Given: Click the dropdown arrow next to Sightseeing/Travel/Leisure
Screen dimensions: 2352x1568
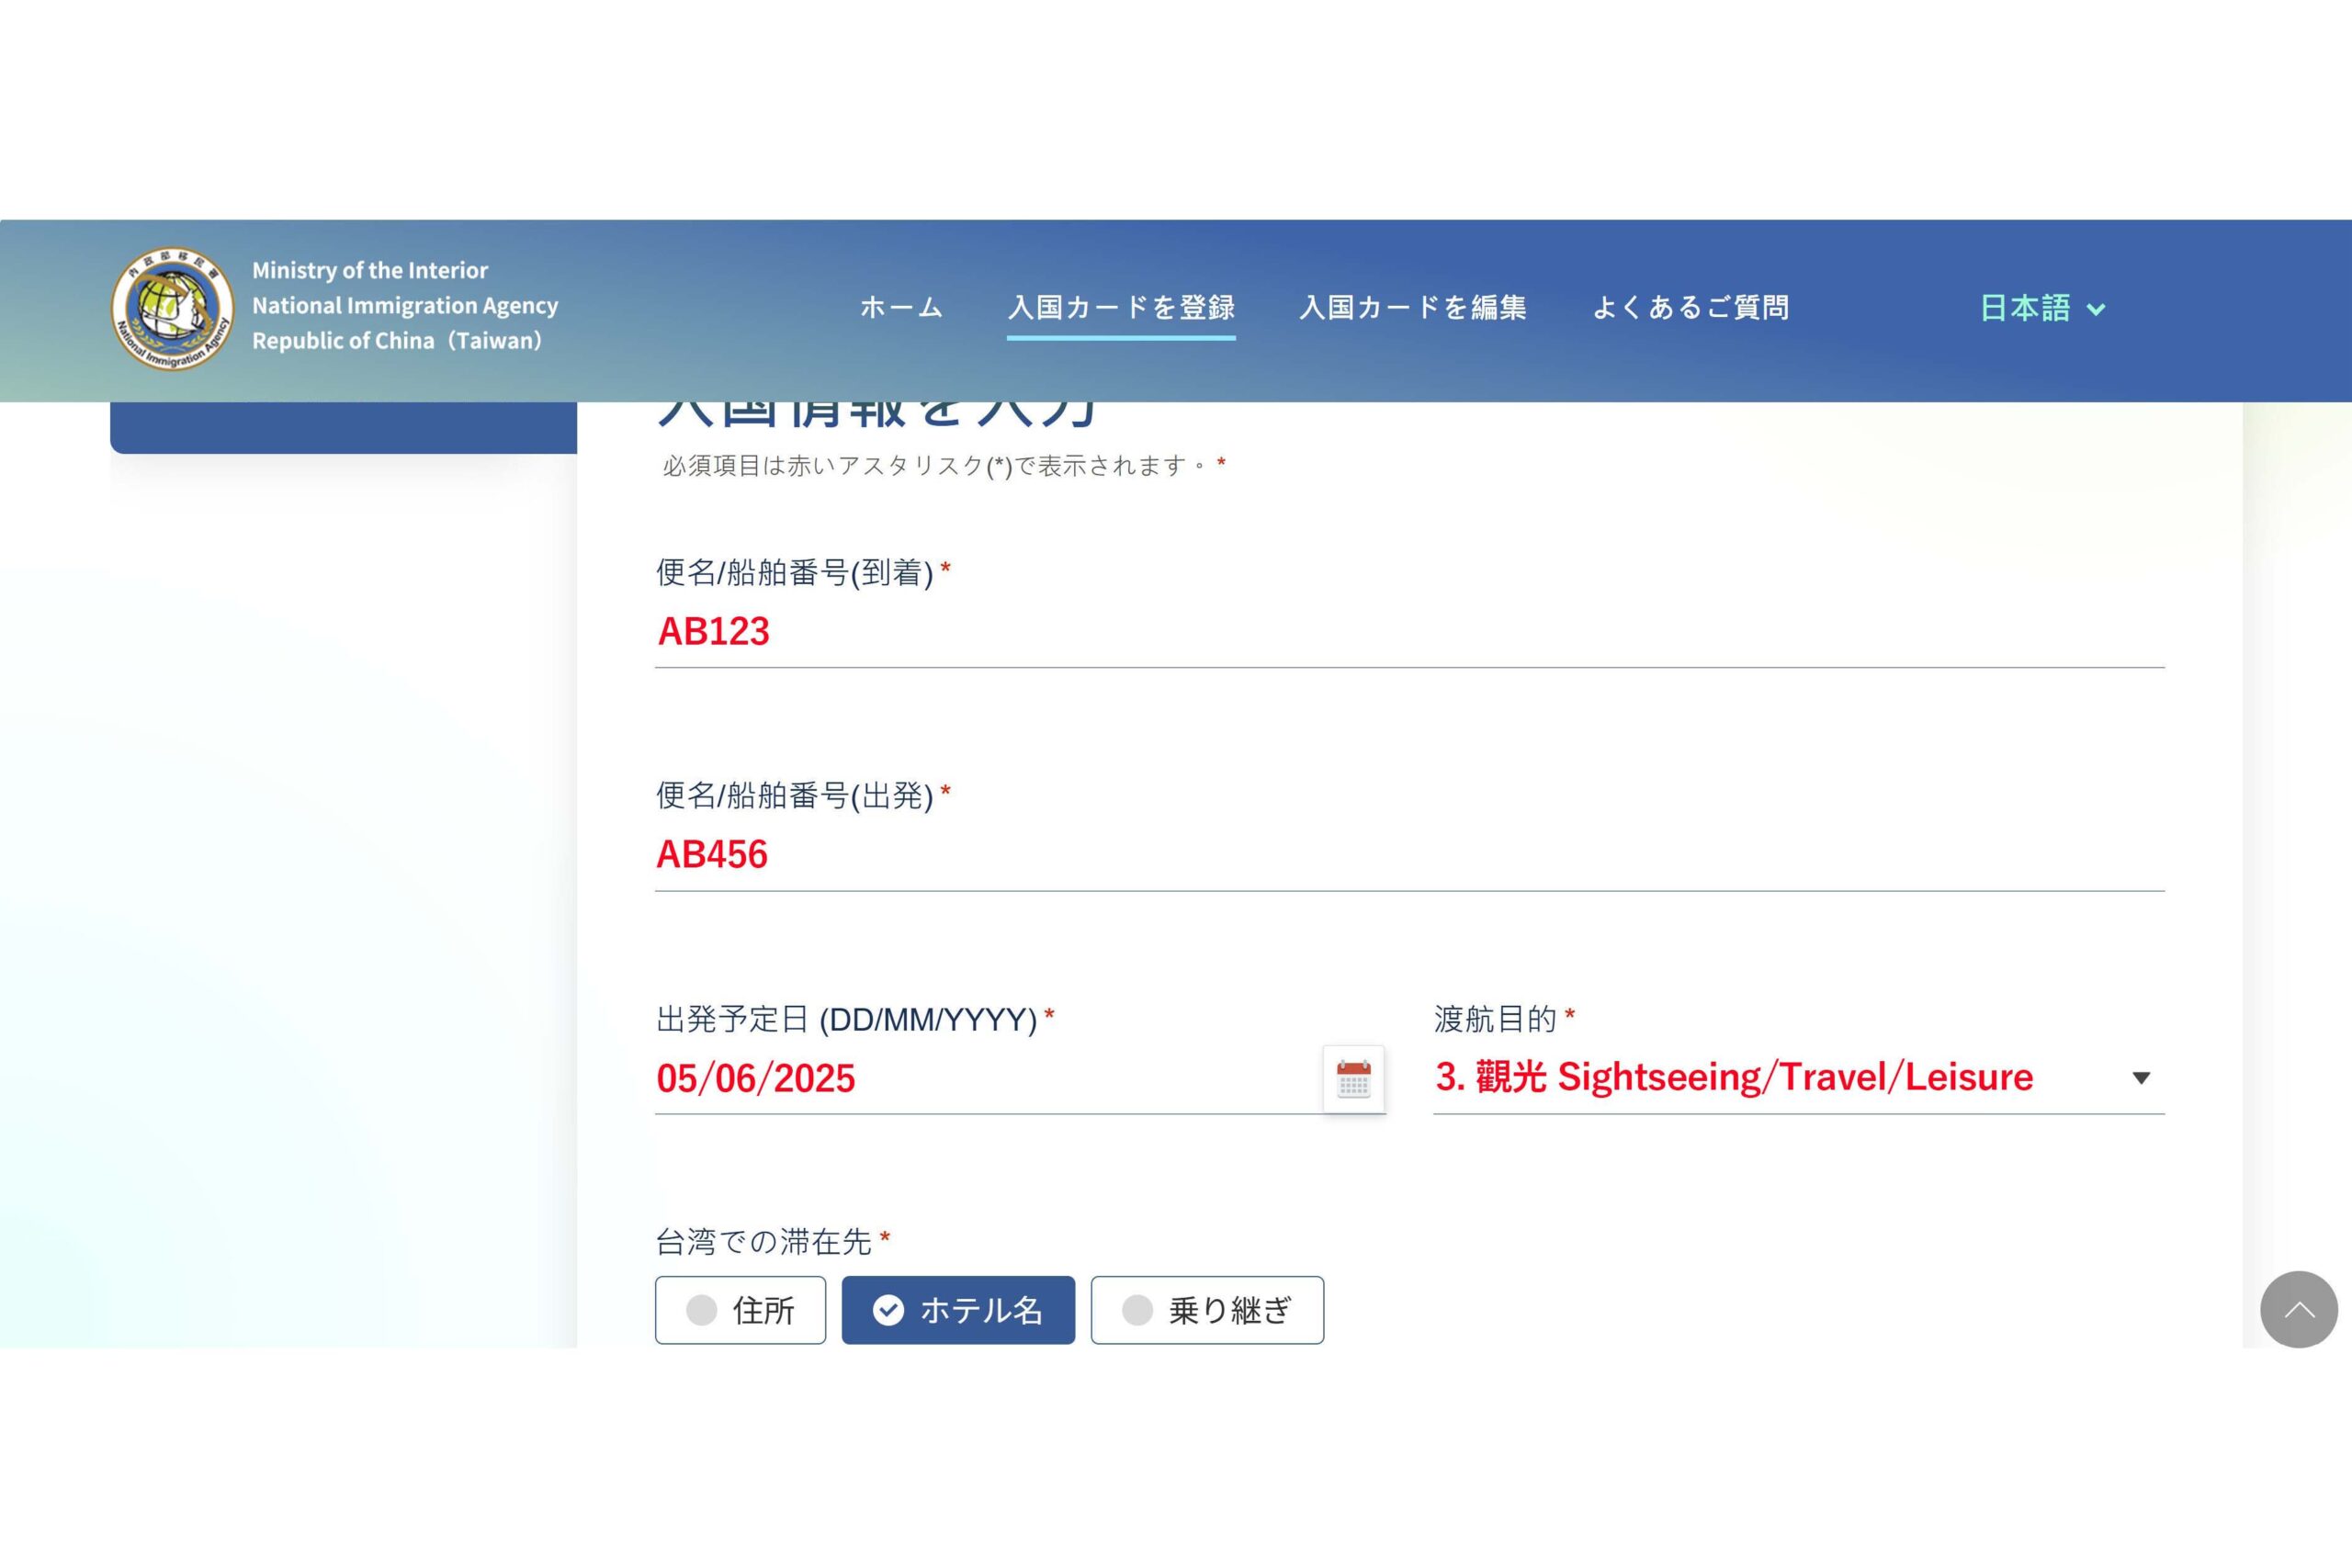Looking at the screenshot, I should 2140,1078.
